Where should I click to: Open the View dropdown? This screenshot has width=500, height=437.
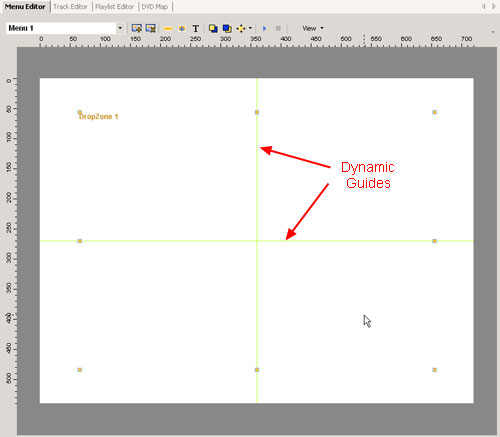tap(313, 28)
